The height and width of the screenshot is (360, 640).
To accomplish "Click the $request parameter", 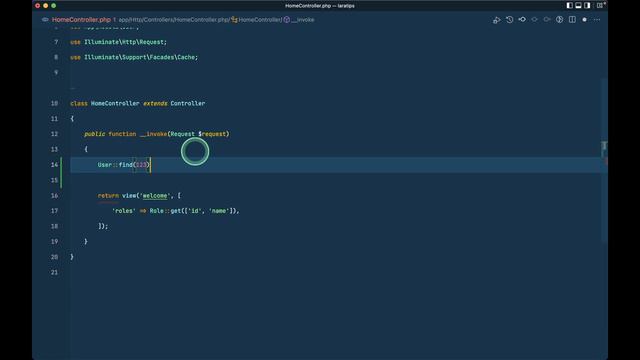I will click(x=212, y=134).
